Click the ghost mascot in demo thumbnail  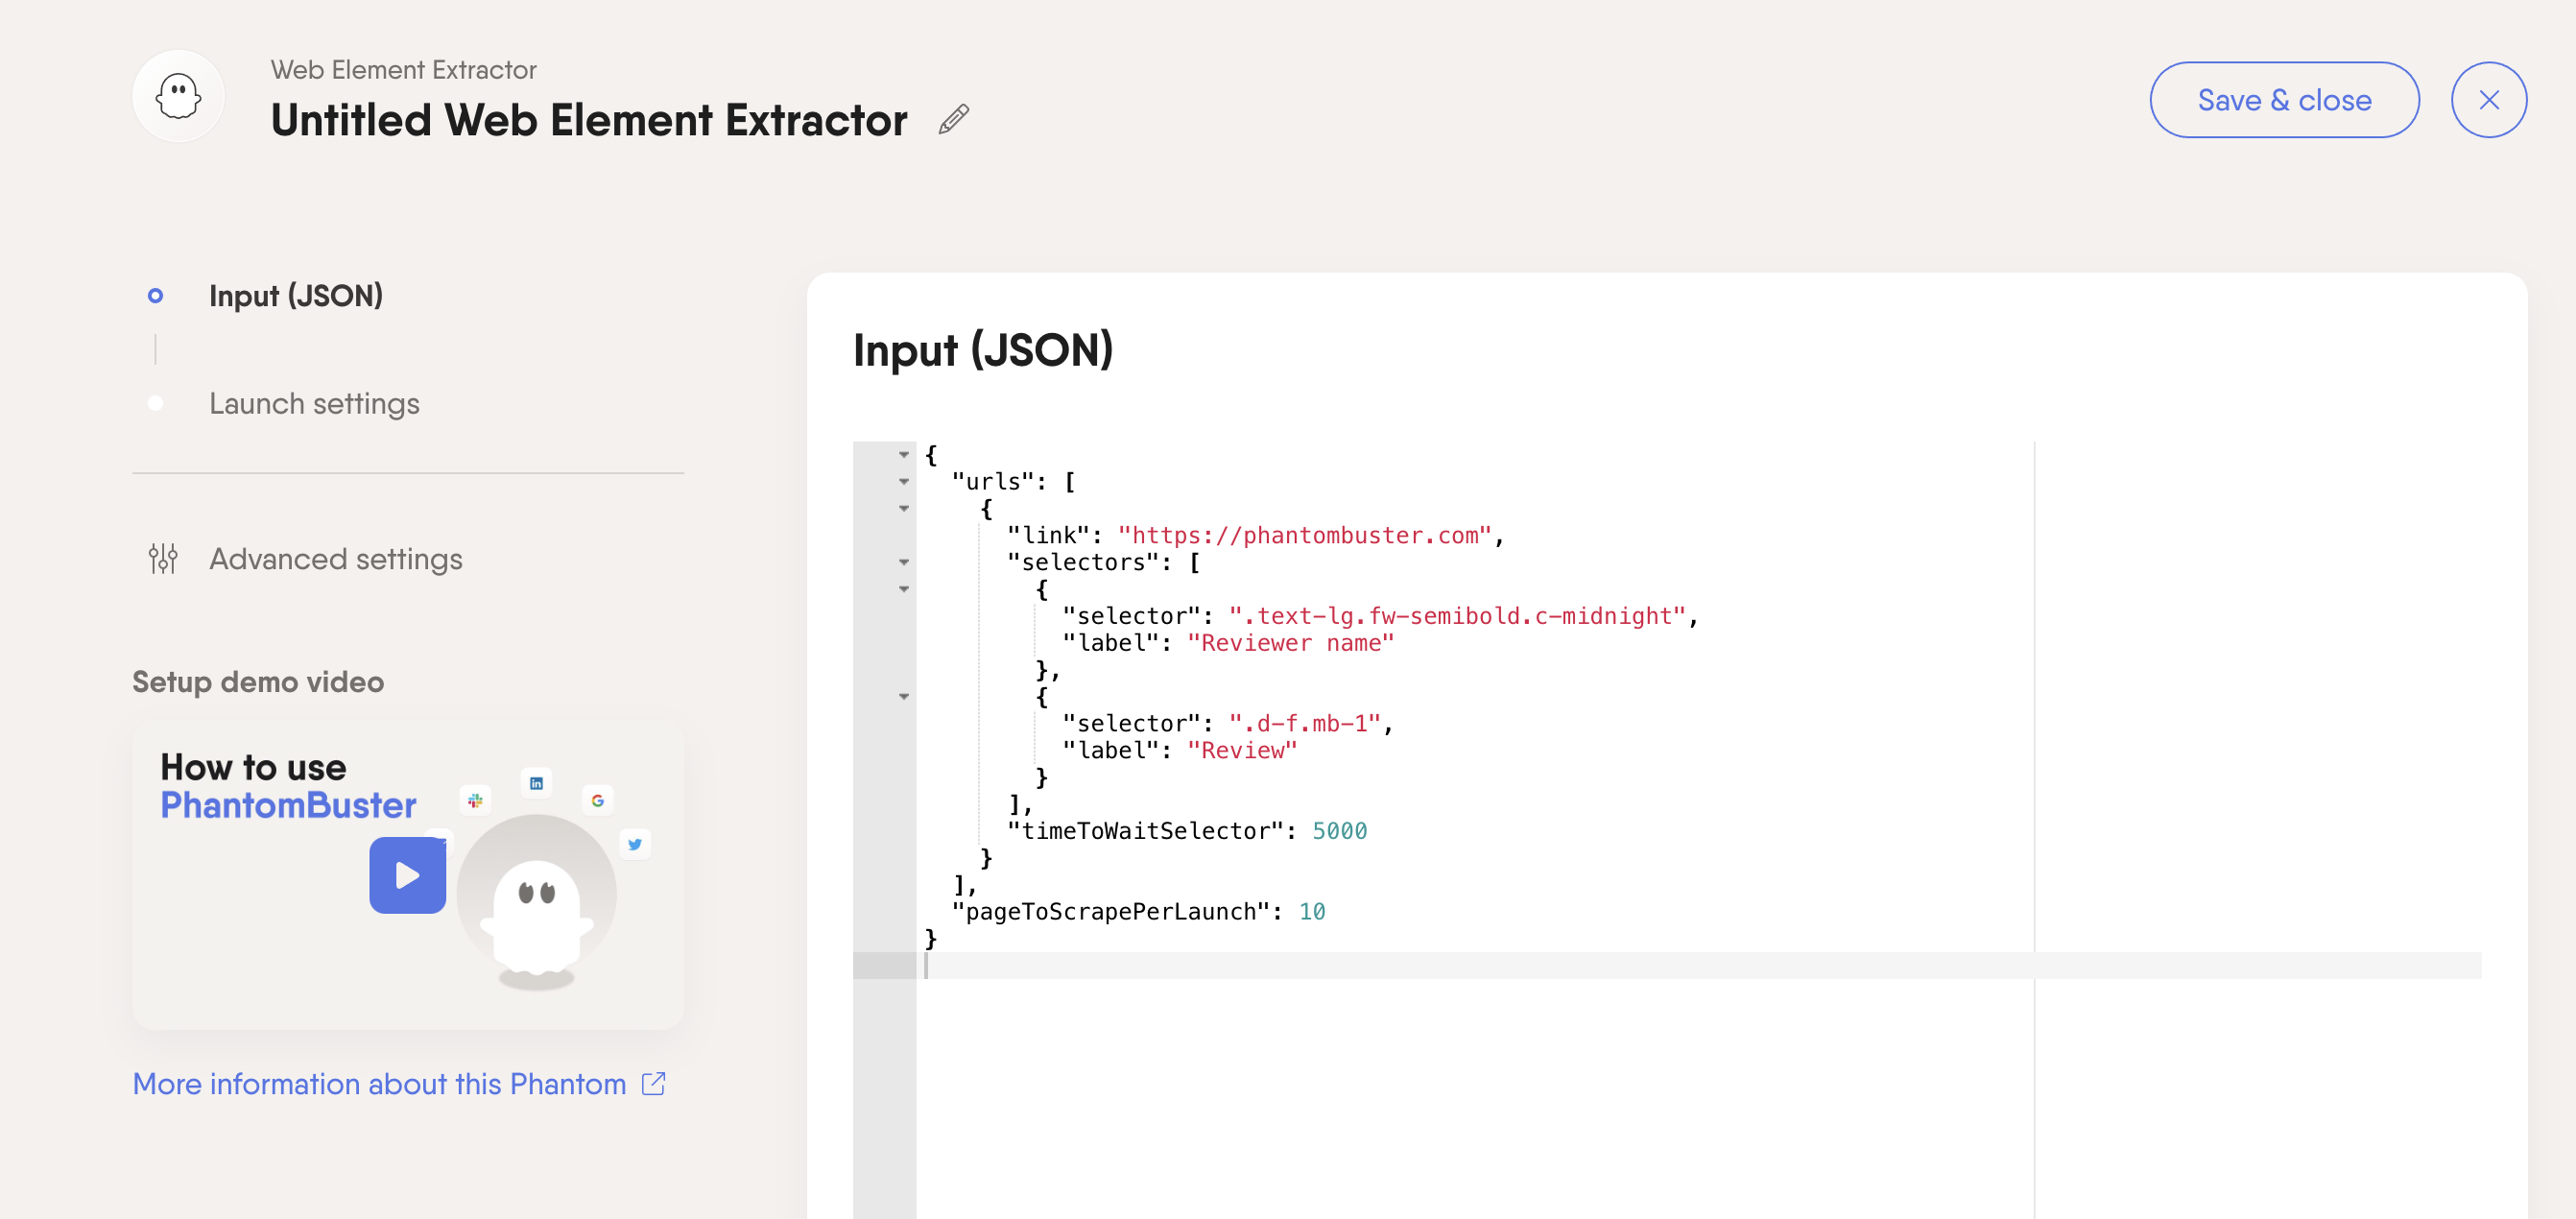click(536, 918)
